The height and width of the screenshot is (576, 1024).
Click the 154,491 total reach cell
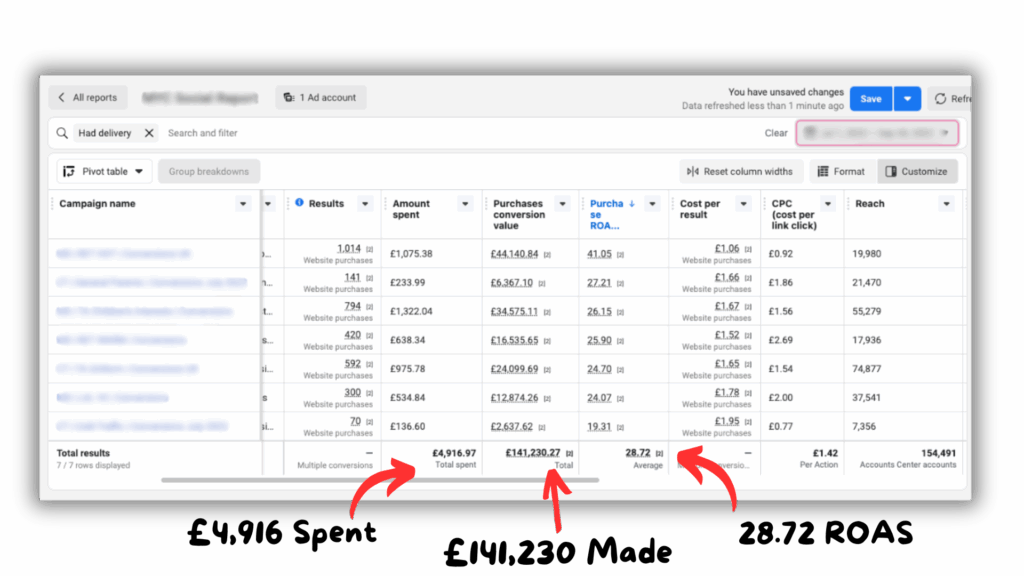(x=938, y=453)
